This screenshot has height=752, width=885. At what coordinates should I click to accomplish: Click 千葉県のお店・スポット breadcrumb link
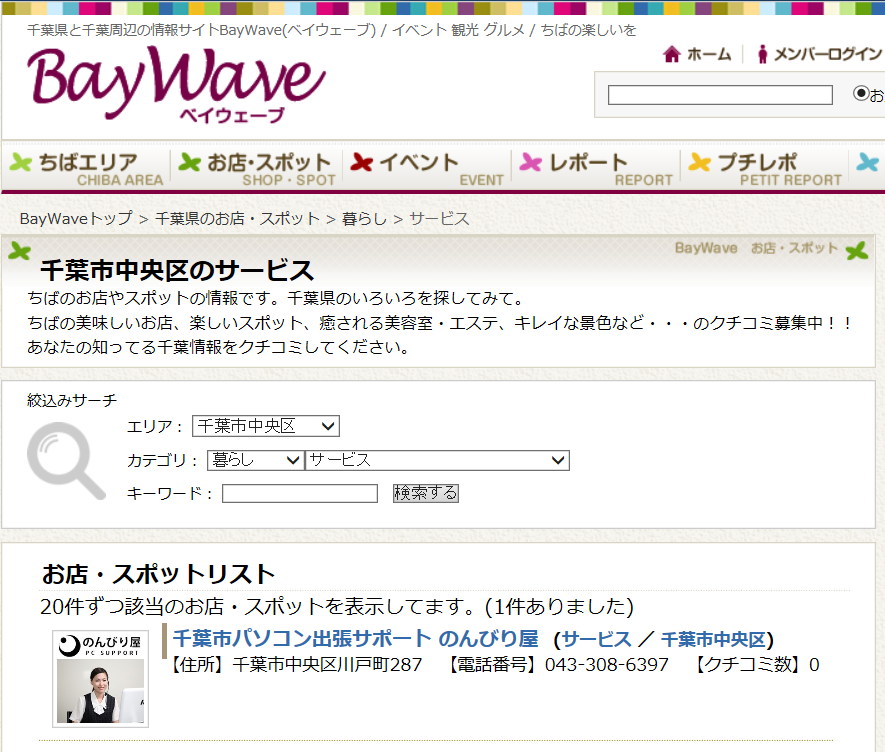click(x=237, y=218)
